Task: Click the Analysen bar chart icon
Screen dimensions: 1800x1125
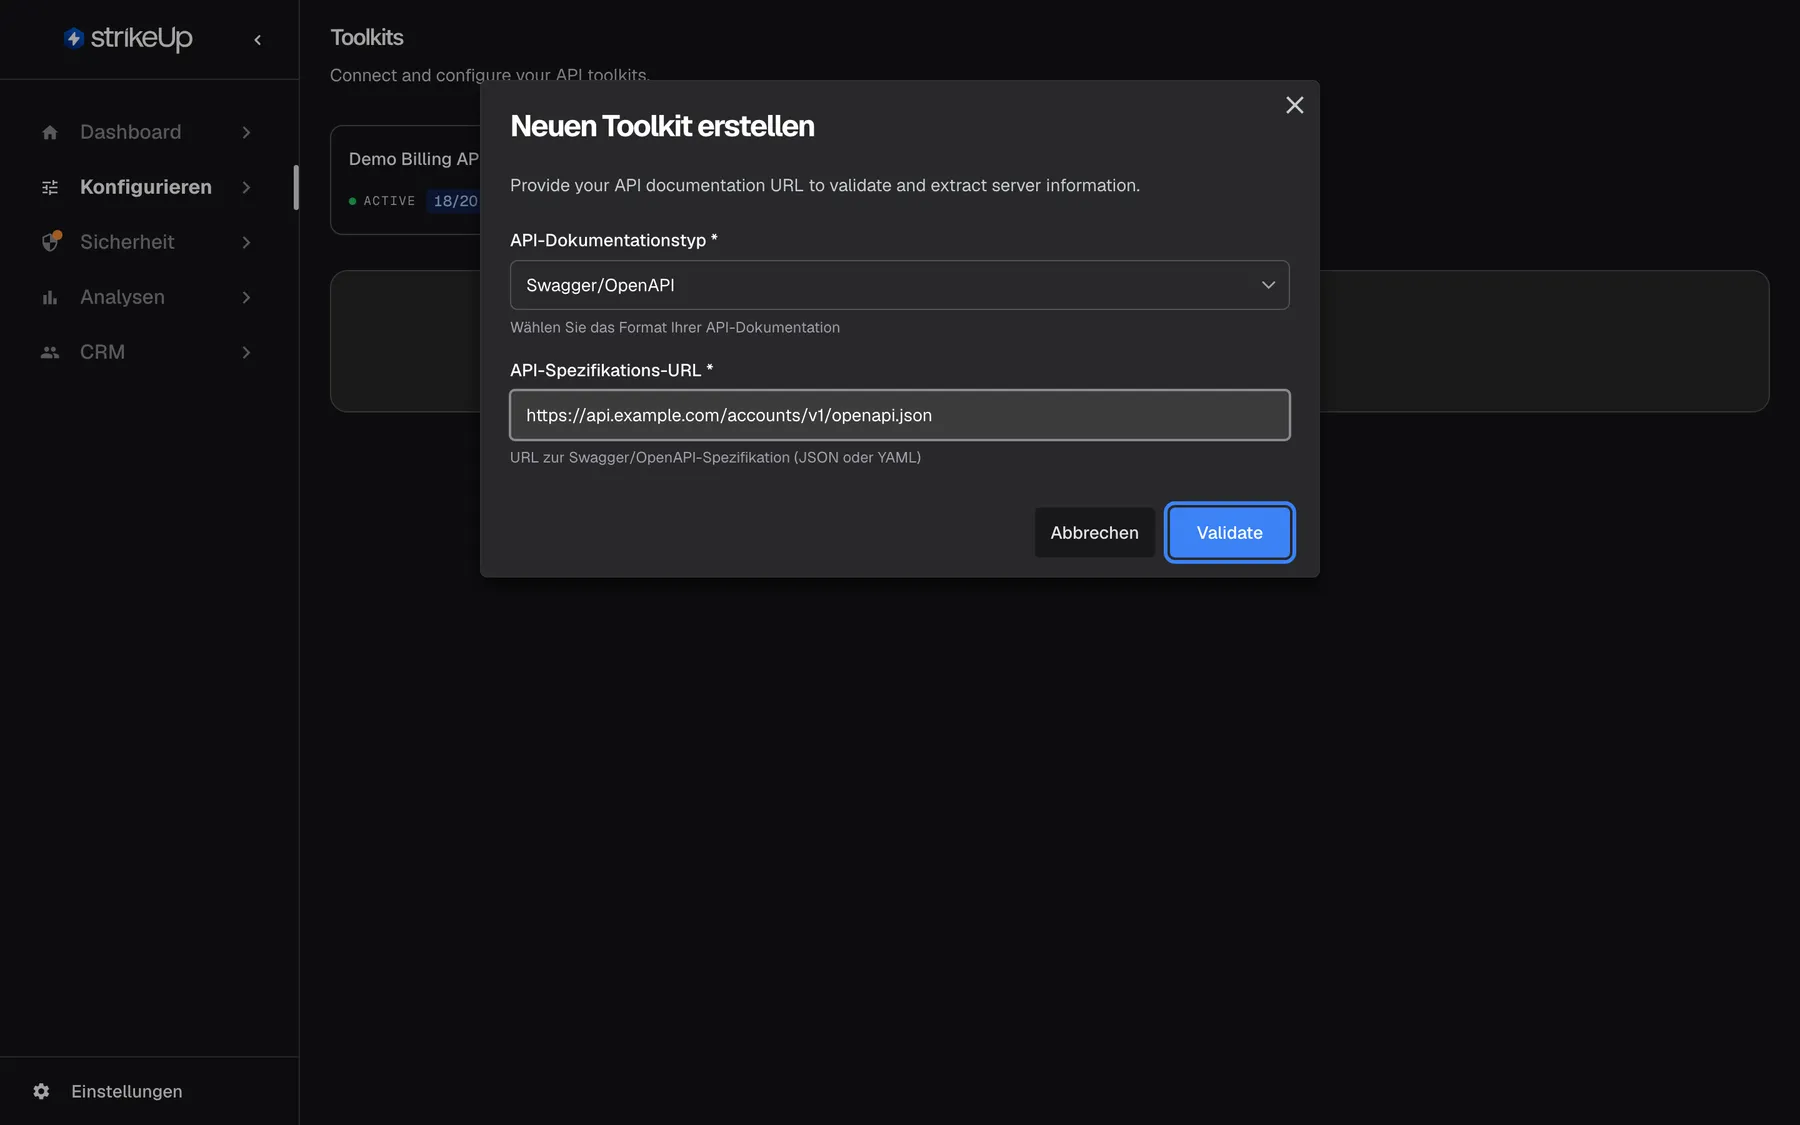Action: 50,297
